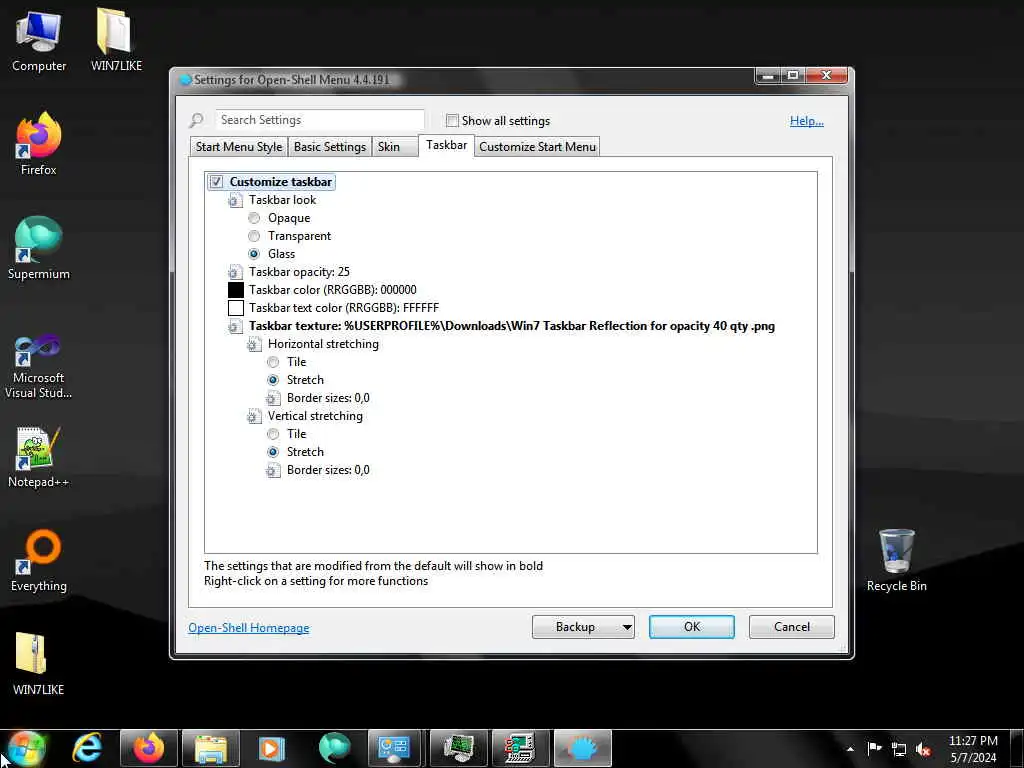Click the Horizontal stretching setting icon

point(253,344)
